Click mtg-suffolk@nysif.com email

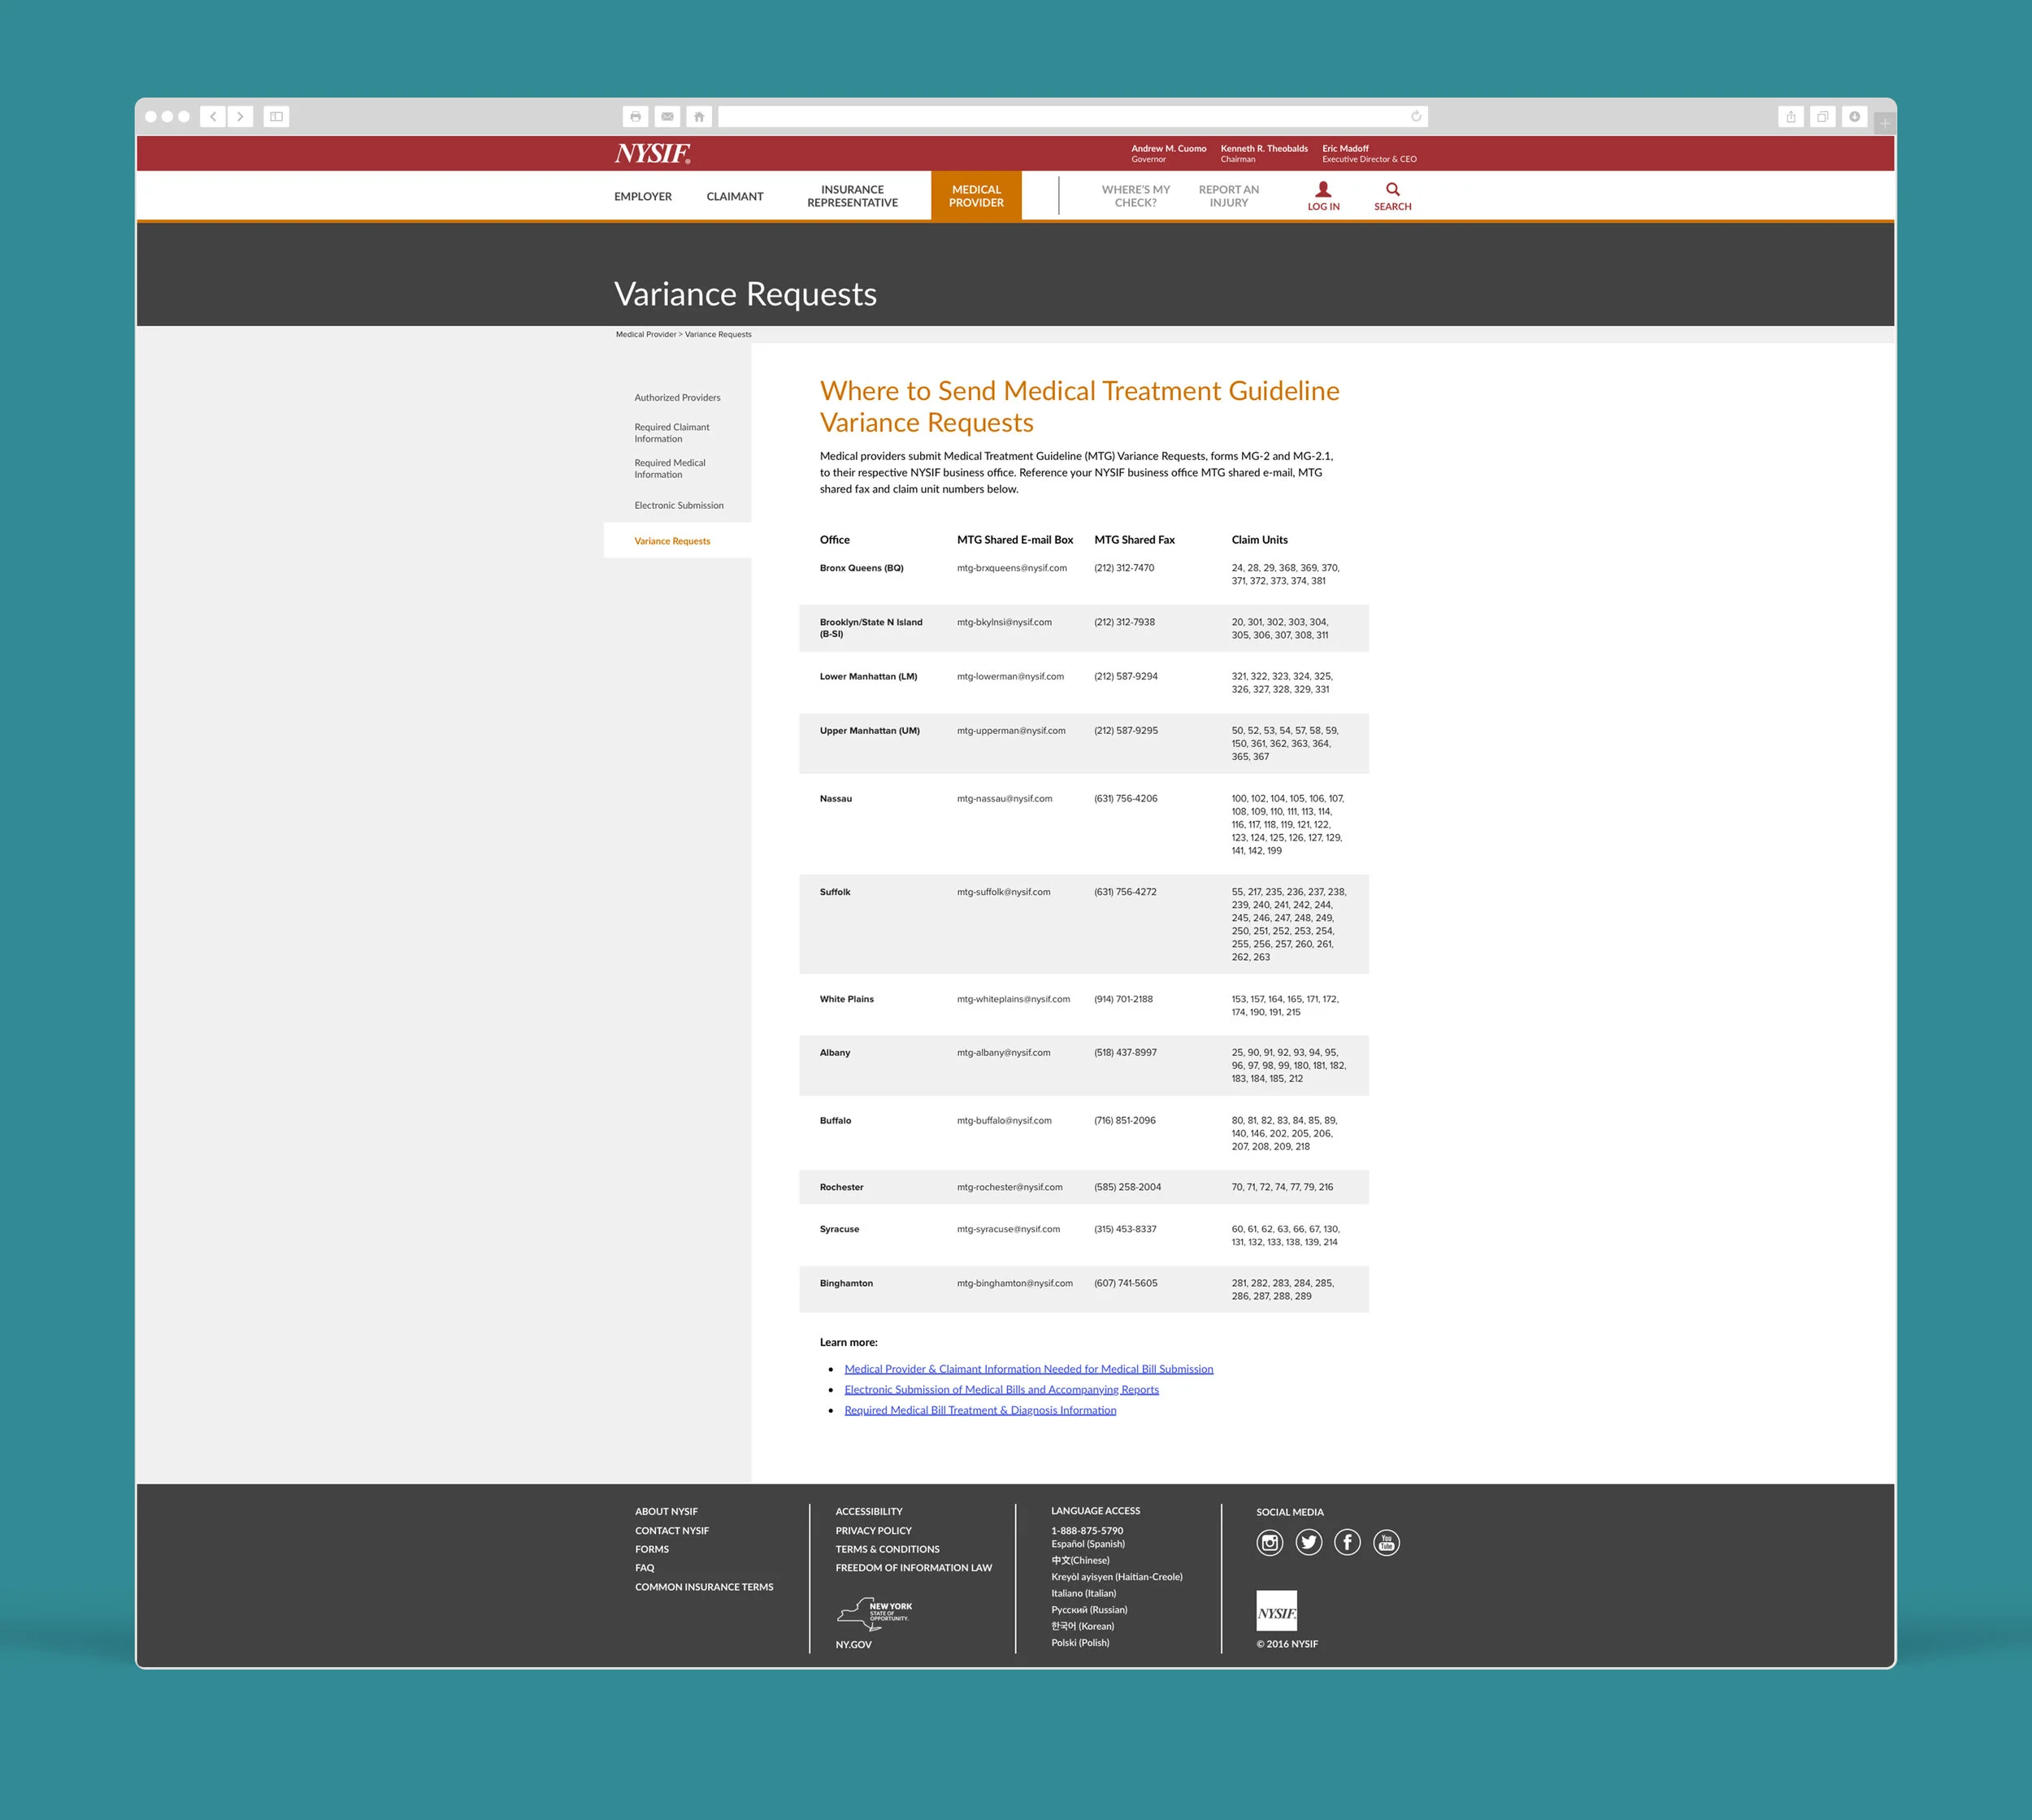pos(1004,892)
